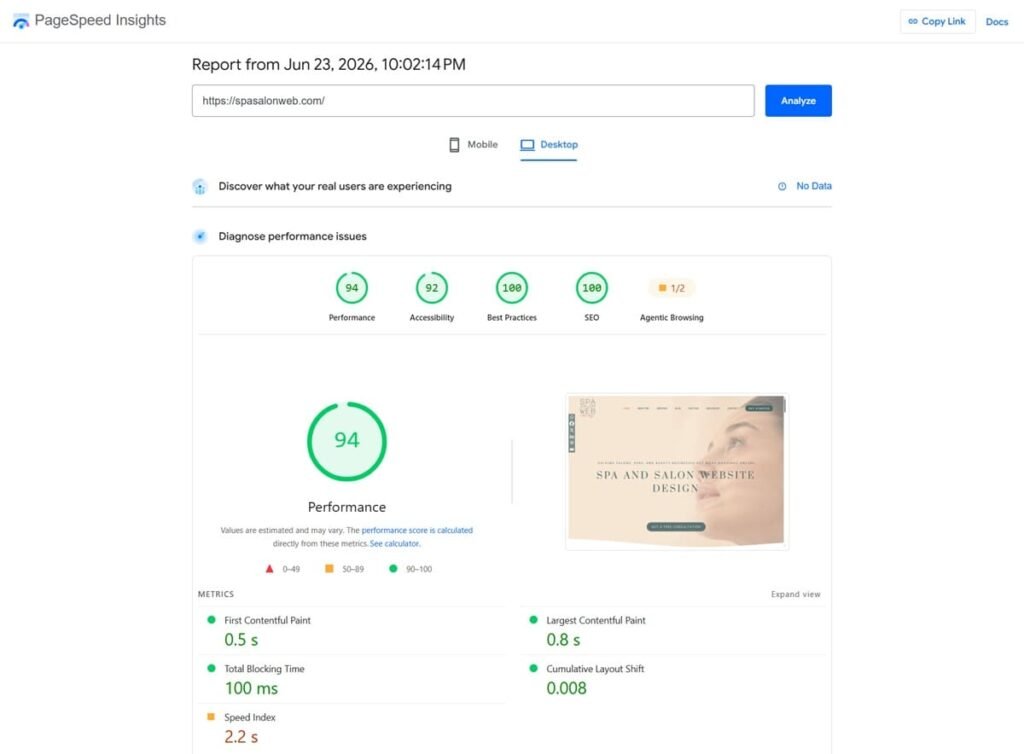Switch to the Mobile tab
Viewport: 1024px width, 754px height.
[473, 144]
